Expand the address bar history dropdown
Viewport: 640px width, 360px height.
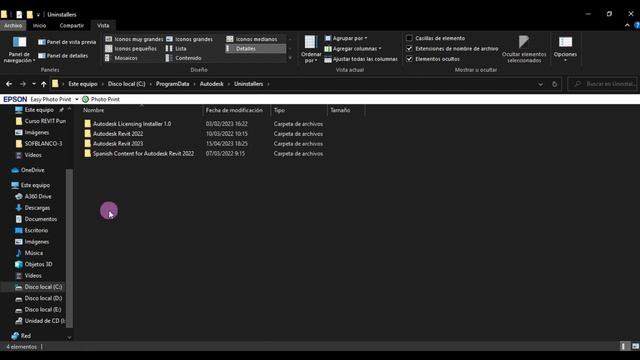(x=540, y=84)
